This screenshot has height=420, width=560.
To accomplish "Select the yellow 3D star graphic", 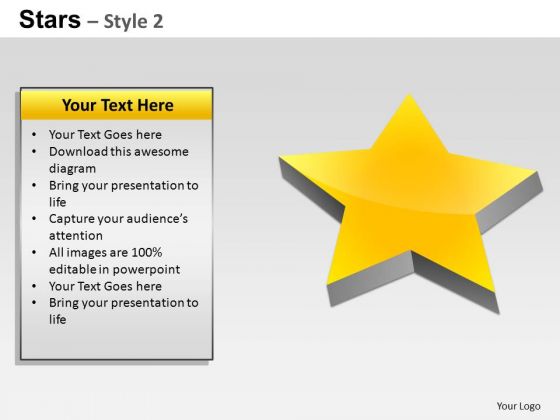I will tap(411, 204).
